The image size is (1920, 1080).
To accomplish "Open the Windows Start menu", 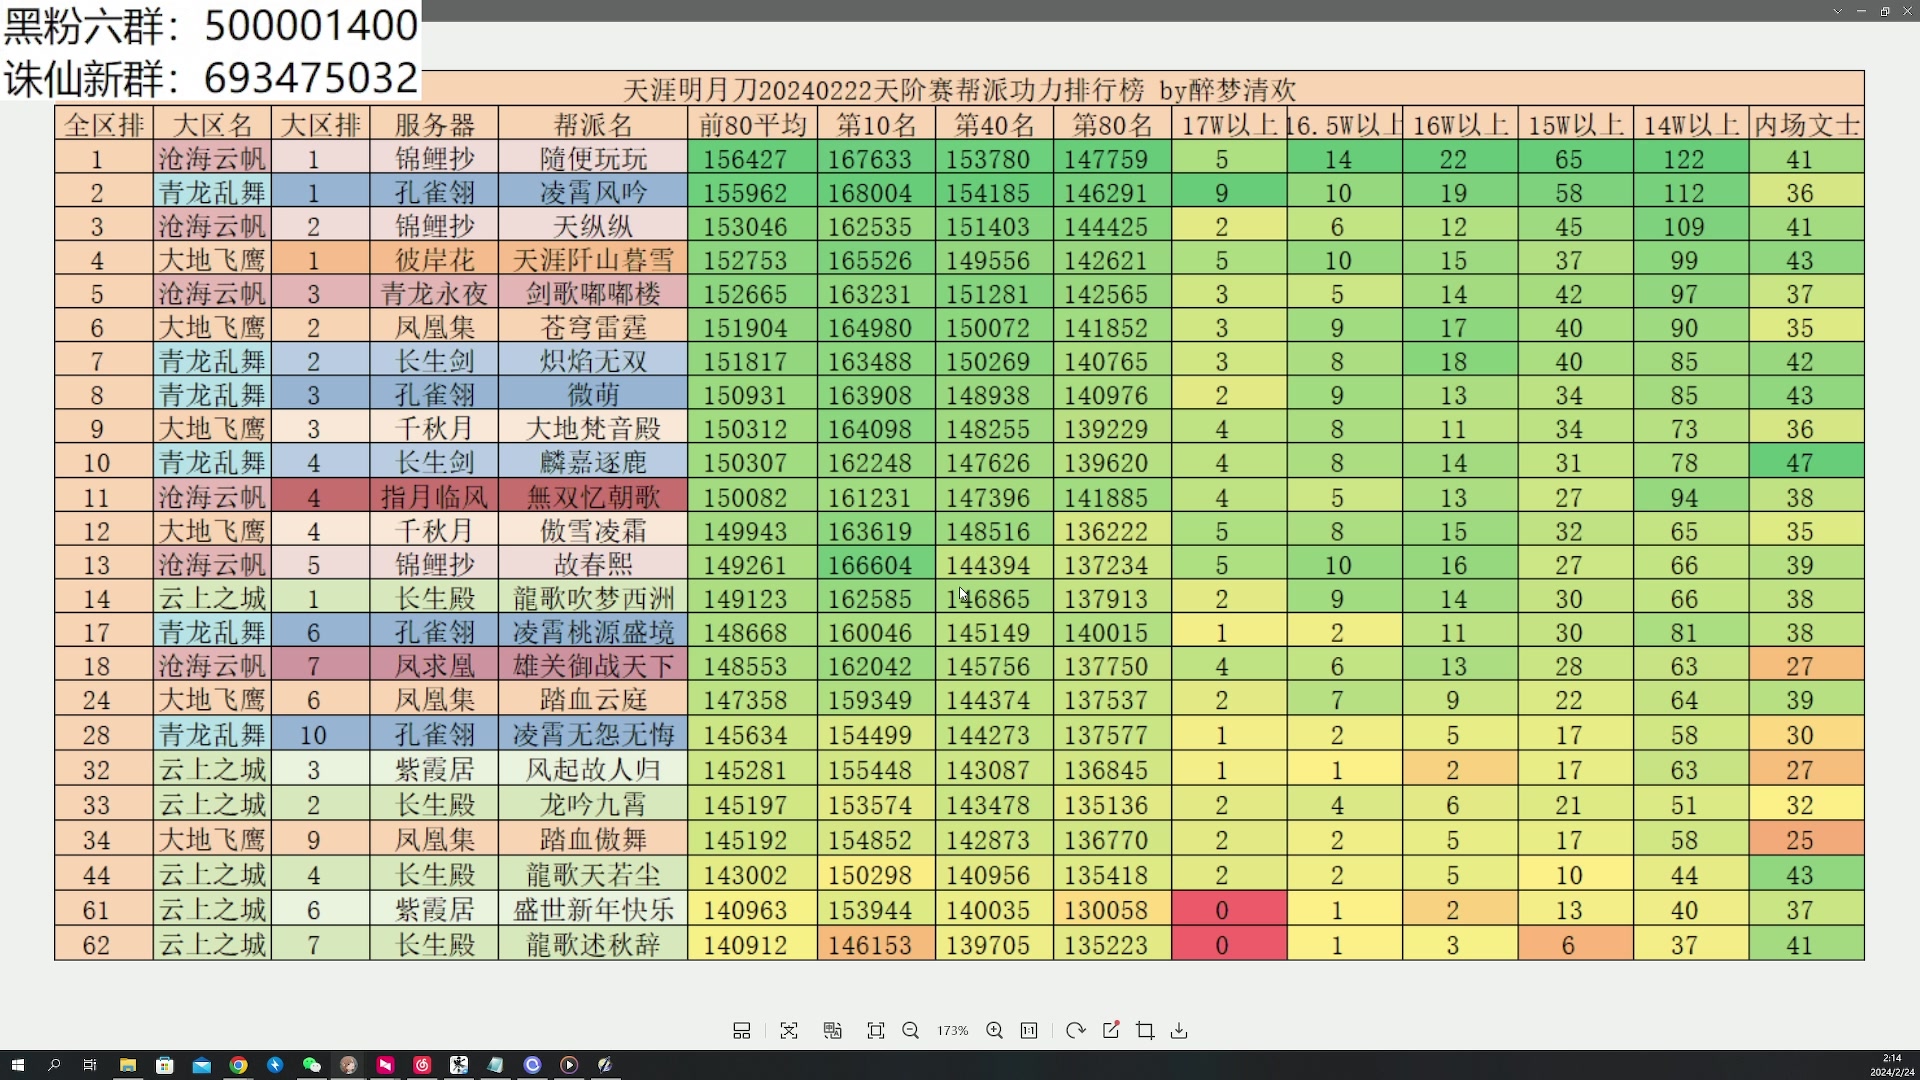I will pos(17,1065).
